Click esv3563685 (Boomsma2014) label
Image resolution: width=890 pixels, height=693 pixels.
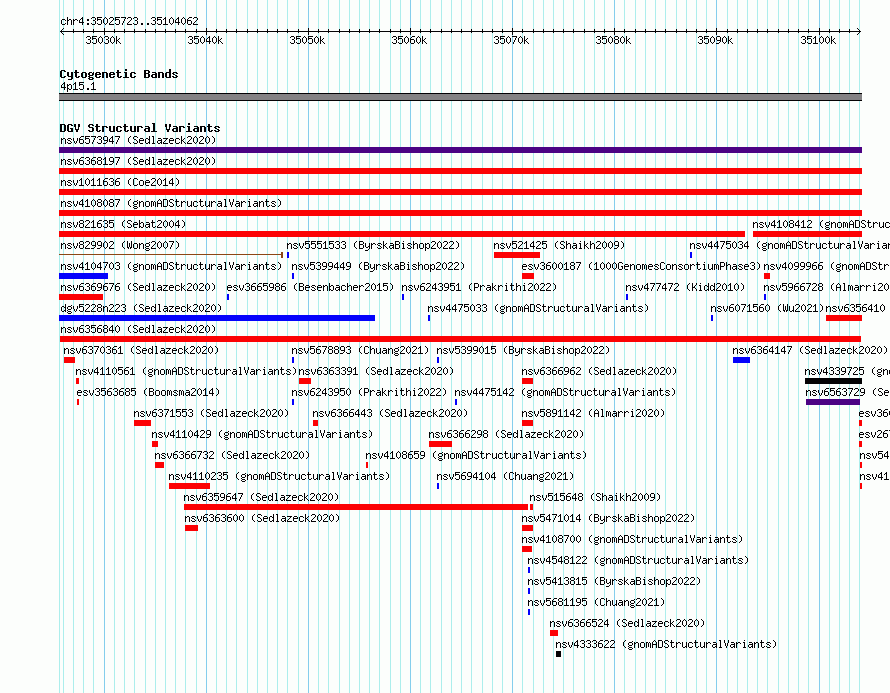click(x=148, y=392)
